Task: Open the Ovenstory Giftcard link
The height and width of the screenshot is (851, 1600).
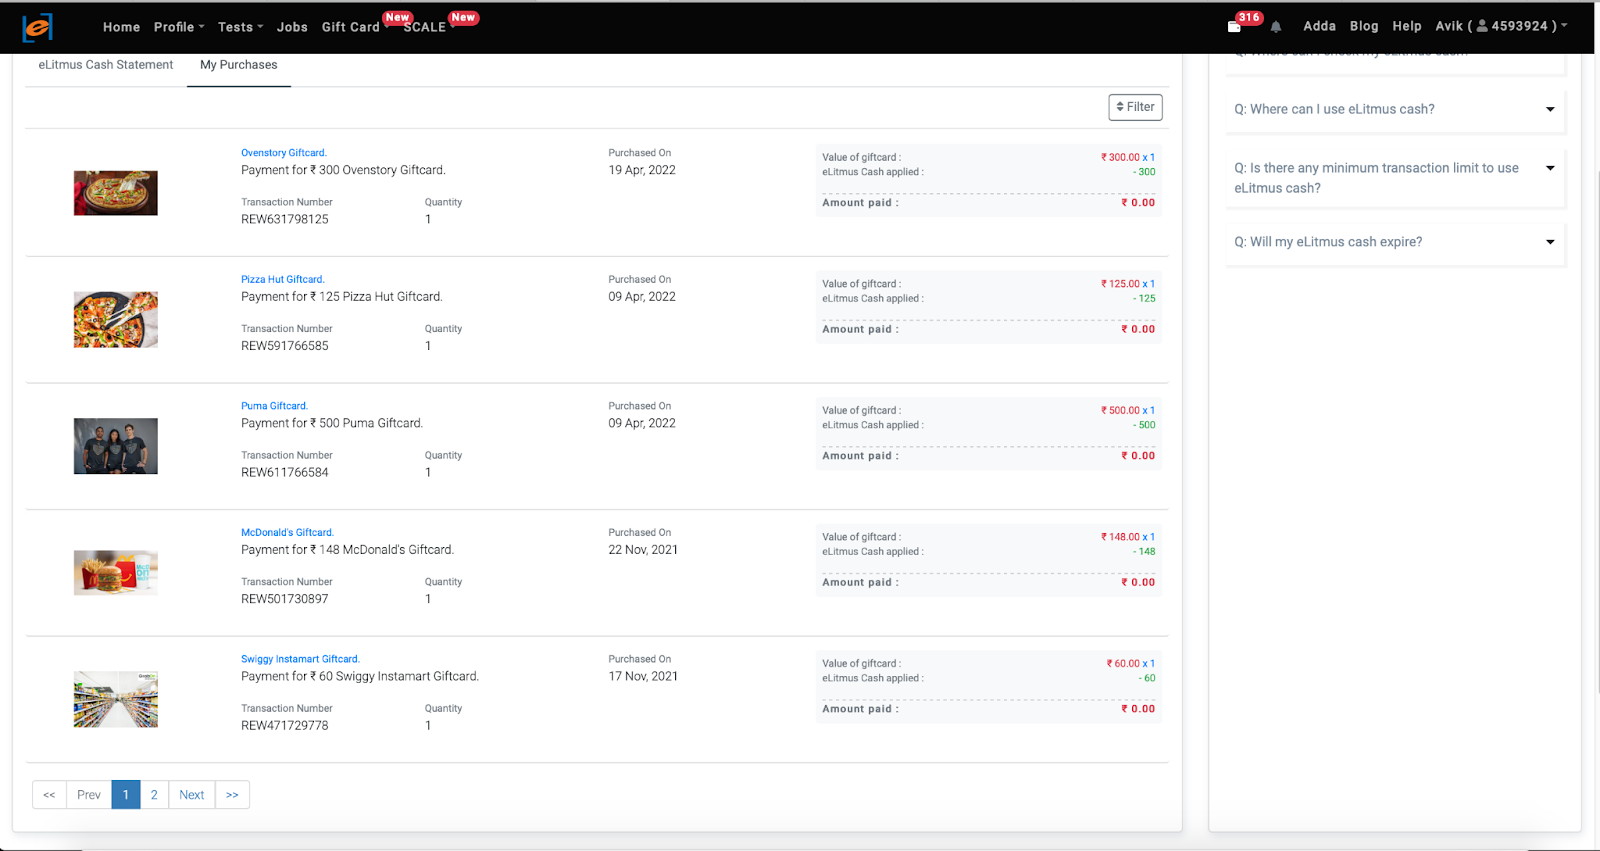Action: 284,153
